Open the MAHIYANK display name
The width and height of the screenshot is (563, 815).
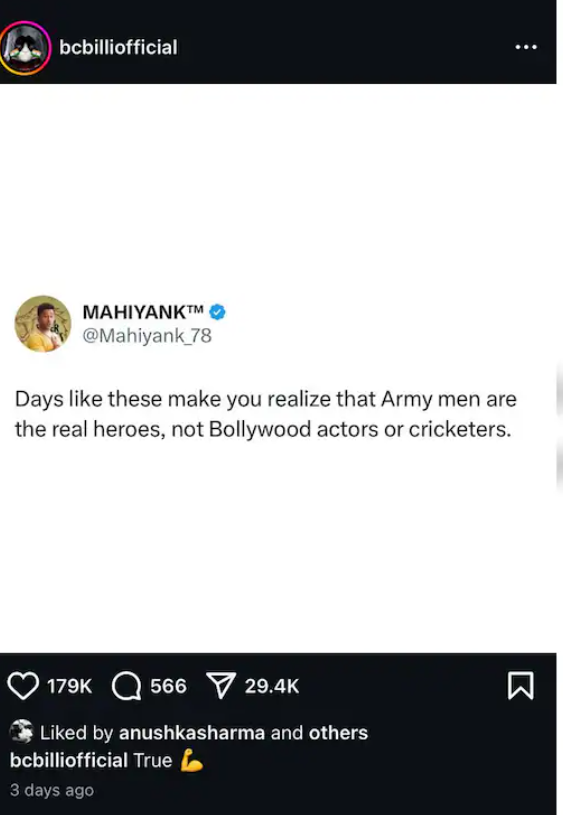[143, 312]
